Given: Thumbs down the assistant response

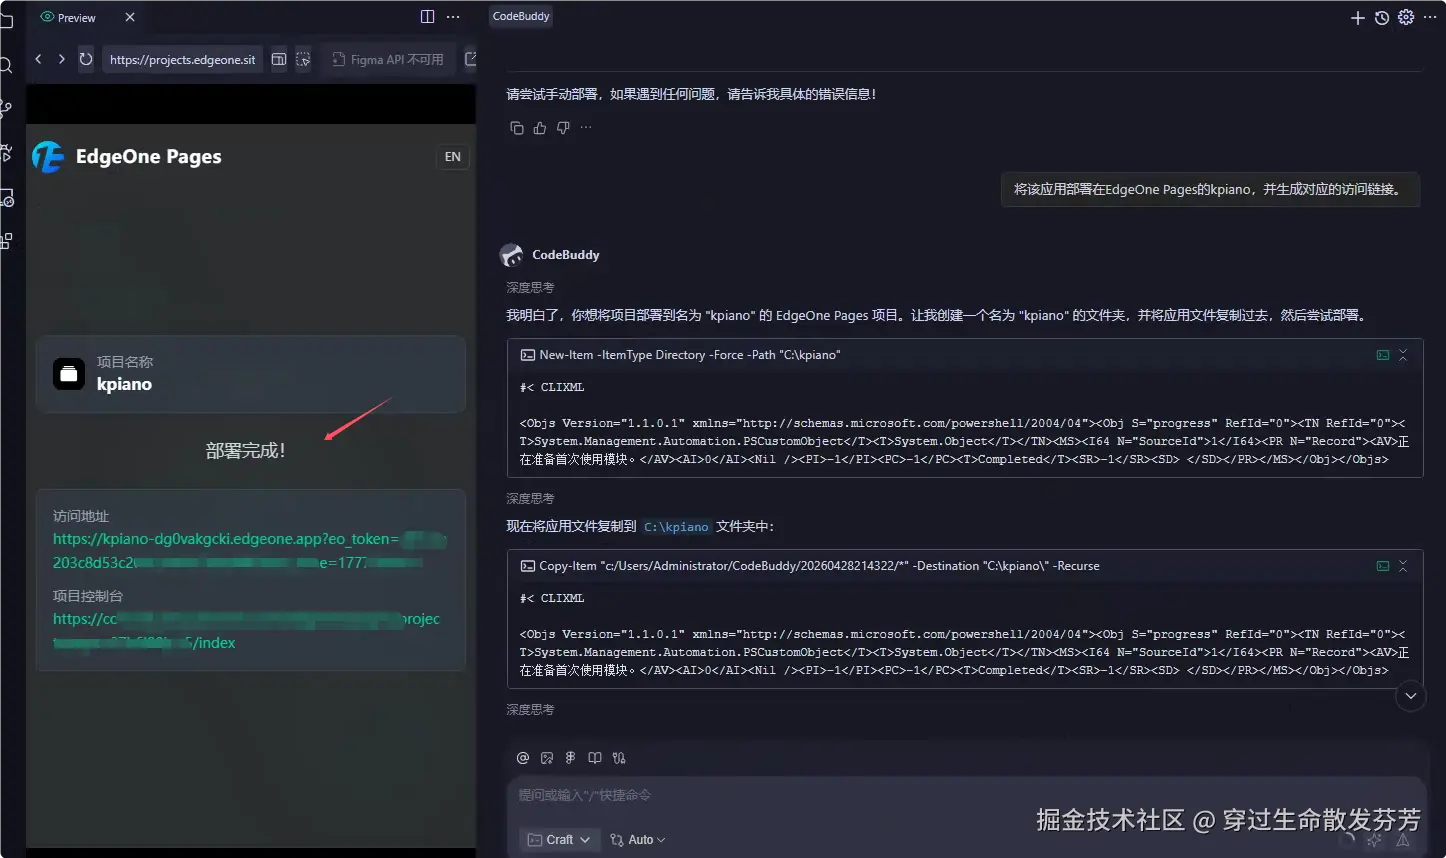Looking at the screenshot, I should [x=563, y=128].
